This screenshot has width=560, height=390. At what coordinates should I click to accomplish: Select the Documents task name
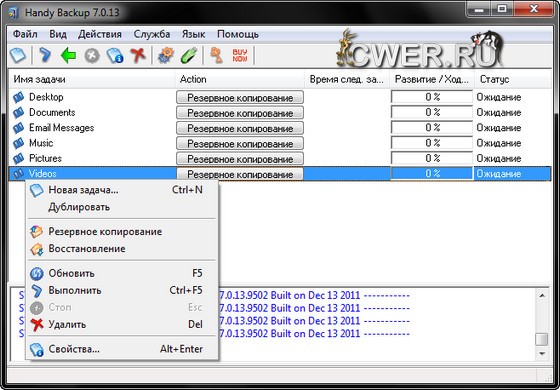pyautogui.click(x=52, y=112)
